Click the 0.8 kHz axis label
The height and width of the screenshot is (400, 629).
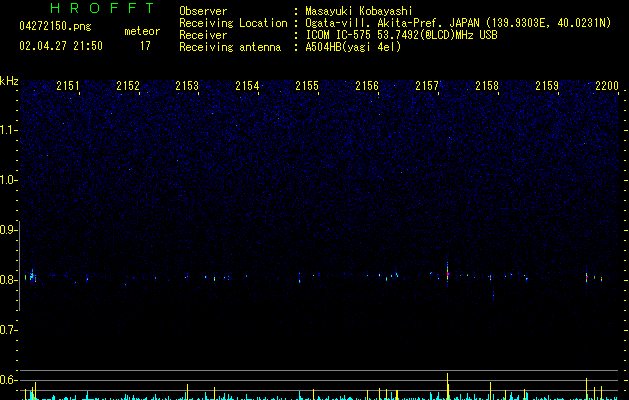click(8, 280)
